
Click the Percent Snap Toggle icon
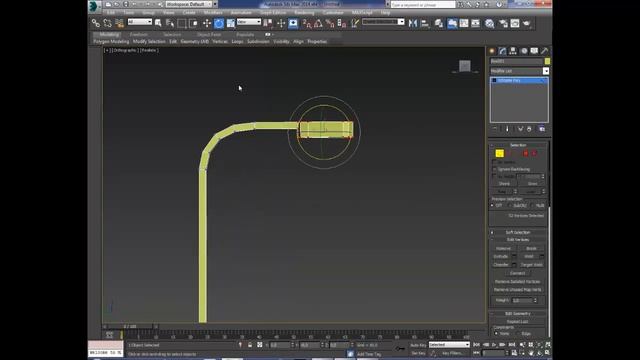click(x=330, y=23)
